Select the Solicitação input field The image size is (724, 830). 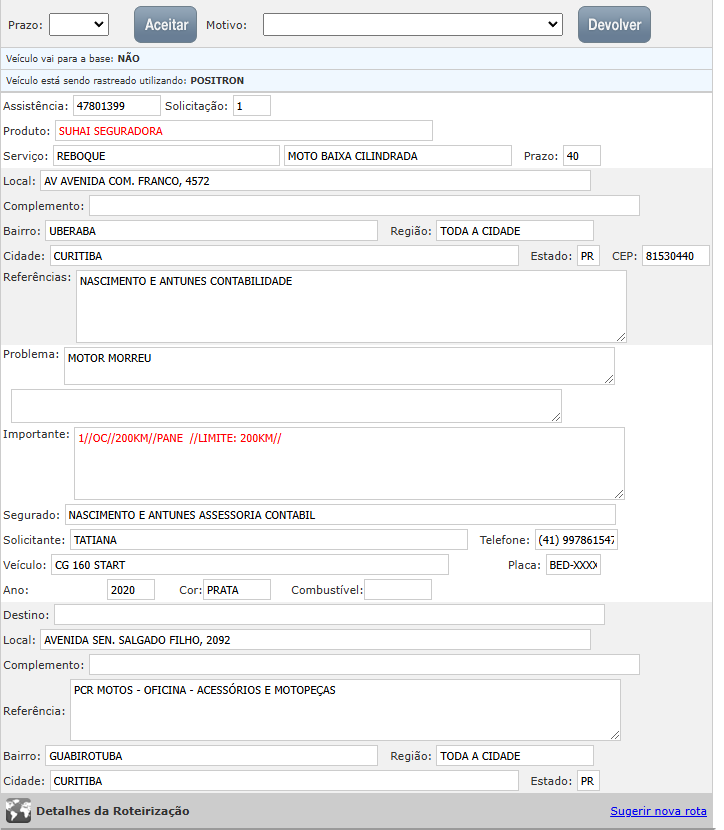pyautogui.click(x=251, y=105)
